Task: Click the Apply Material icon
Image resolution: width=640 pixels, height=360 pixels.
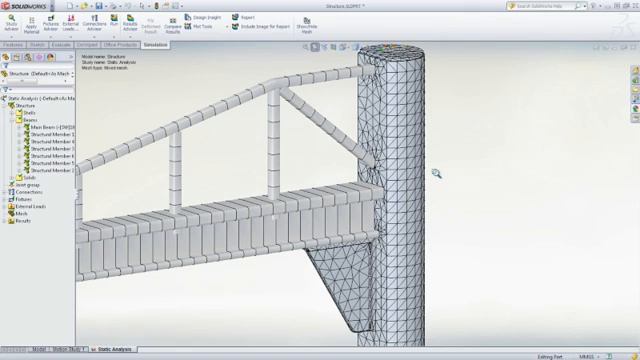Action: [x=31, y=25]
